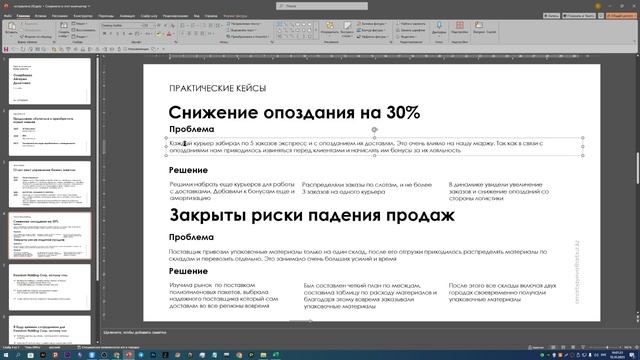Click text highlight color swatch

click(x=158, y=34)
